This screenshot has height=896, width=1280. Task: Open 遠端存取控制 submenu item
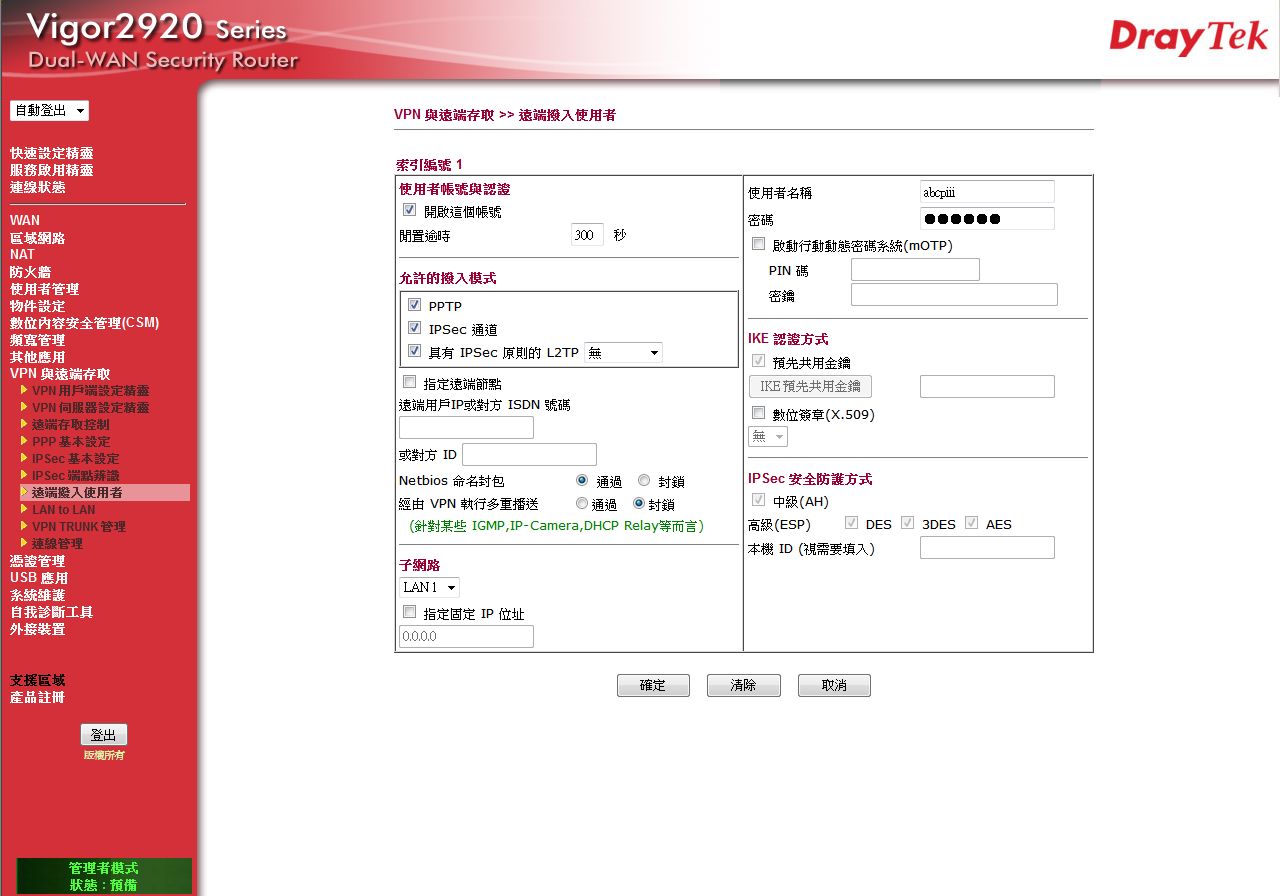pyautogui.click(x=70, y=425)
